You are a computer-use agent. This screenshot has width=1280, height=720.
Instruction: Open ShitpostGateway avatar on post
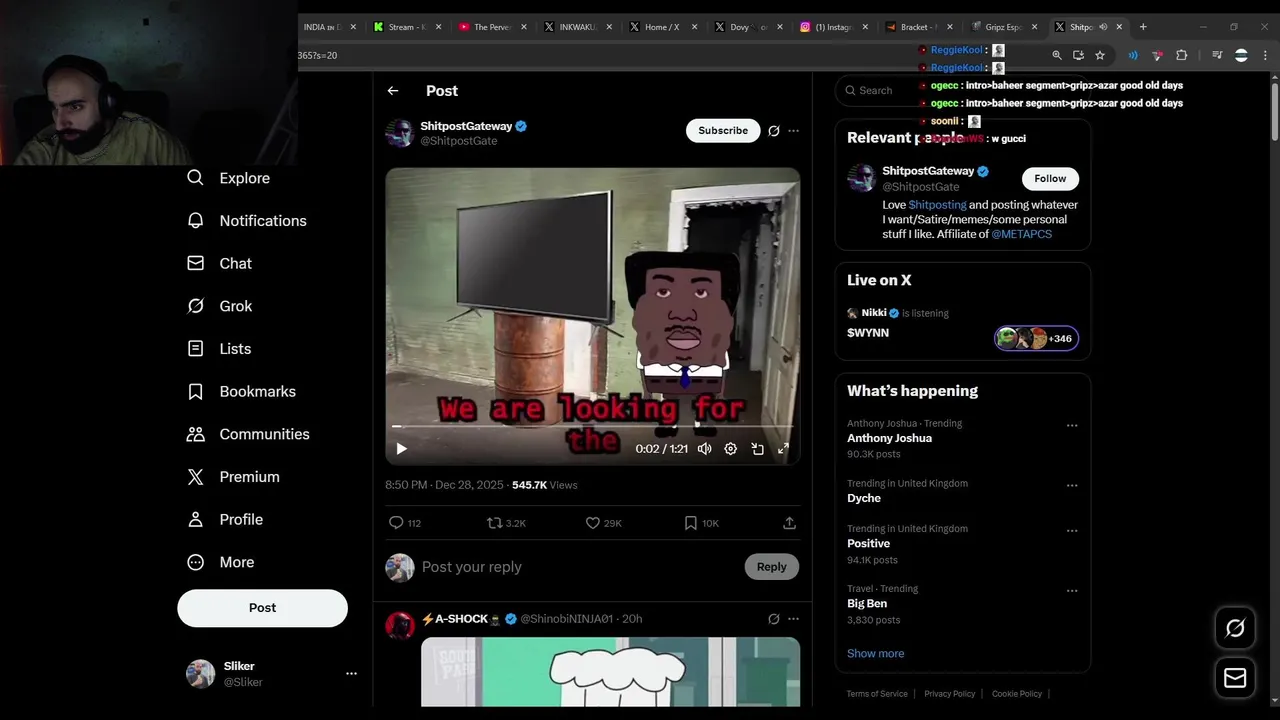400,133
